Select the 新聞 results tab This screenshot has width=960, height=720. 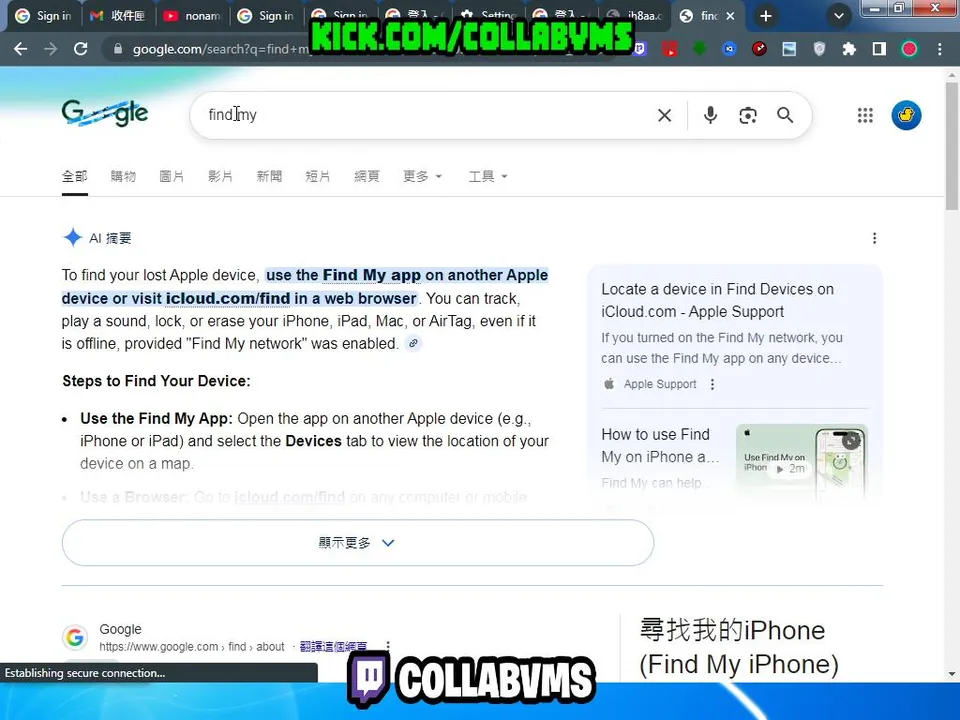click(x=269, y=176)
